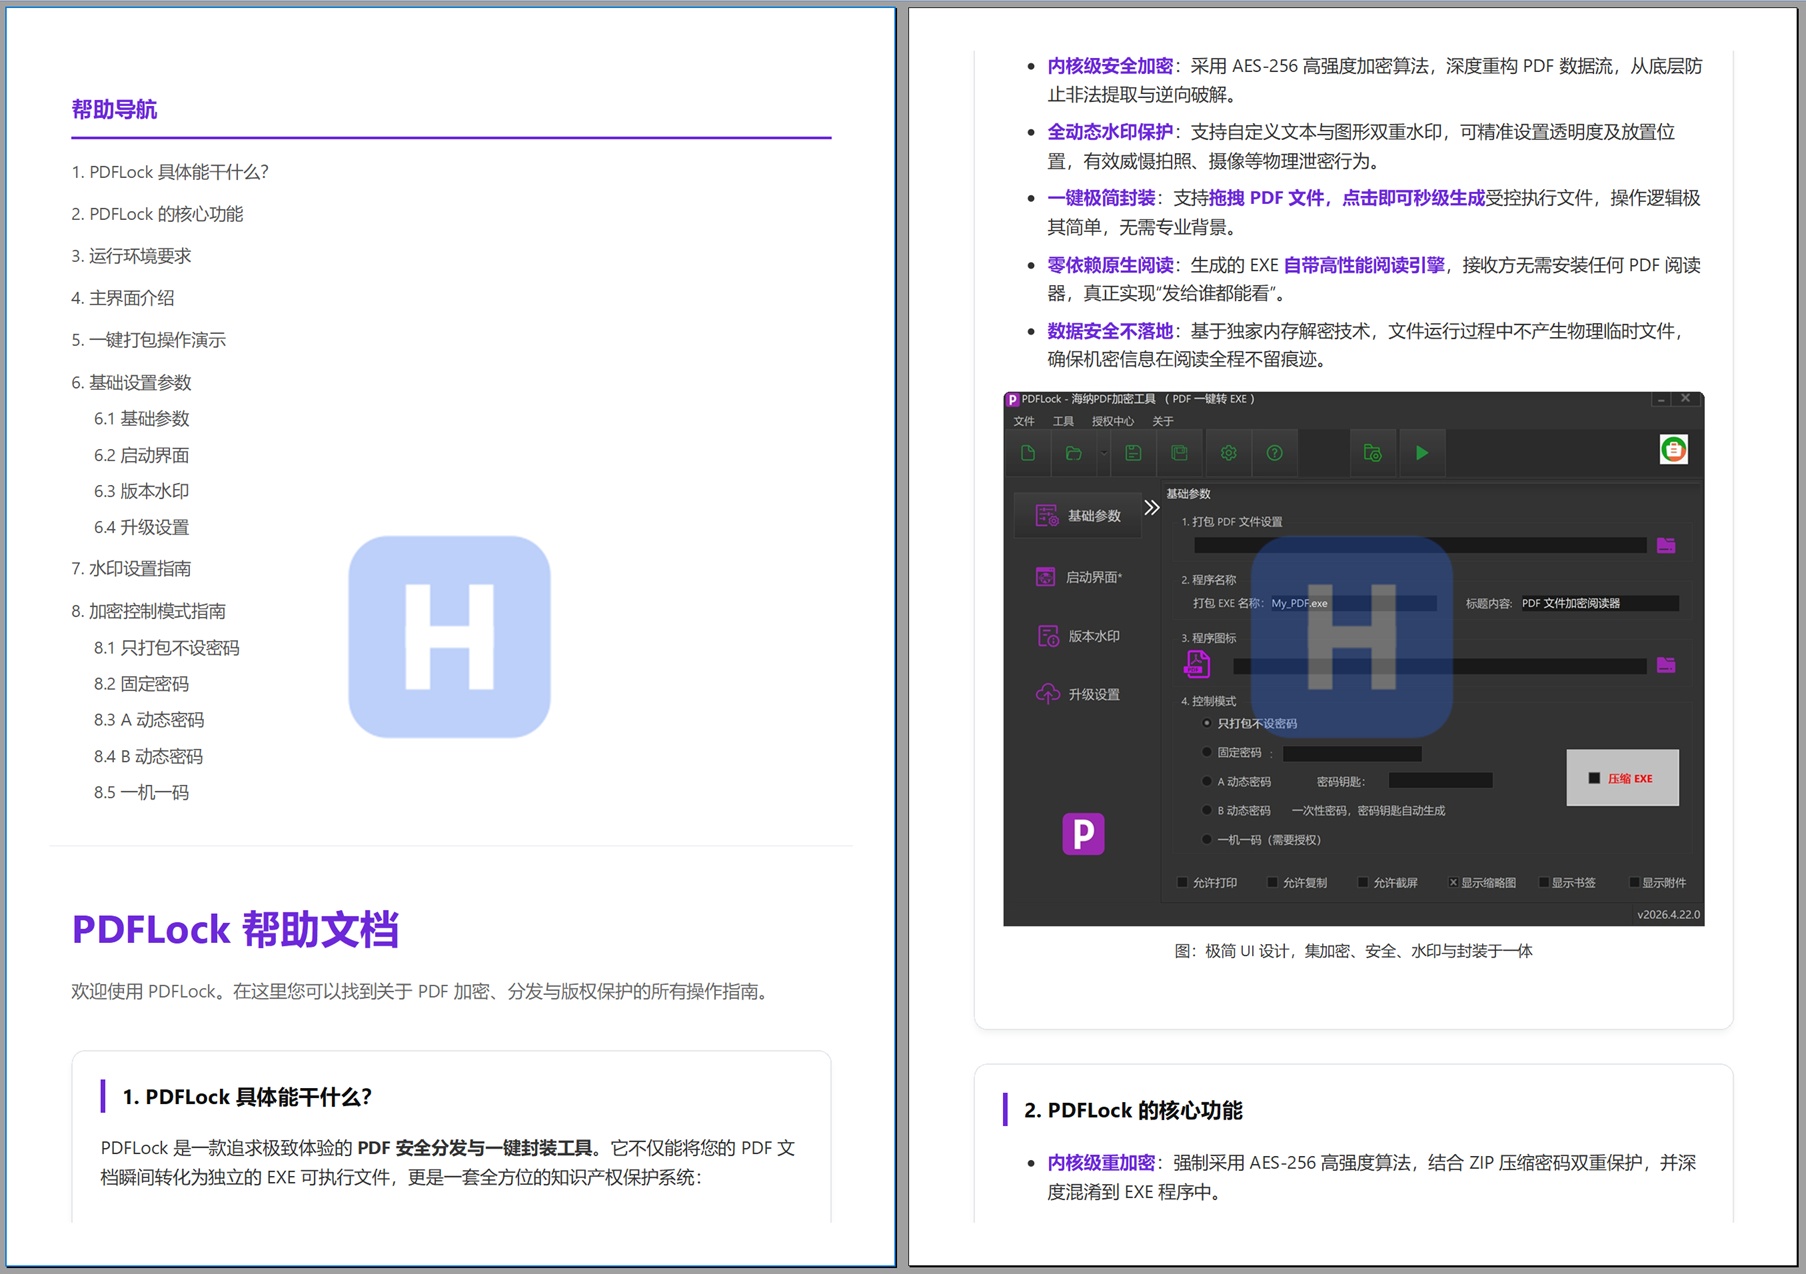Tick the 压缩 EXE checkbox
1806x1274 pixels.
(x=1594, y=778)
